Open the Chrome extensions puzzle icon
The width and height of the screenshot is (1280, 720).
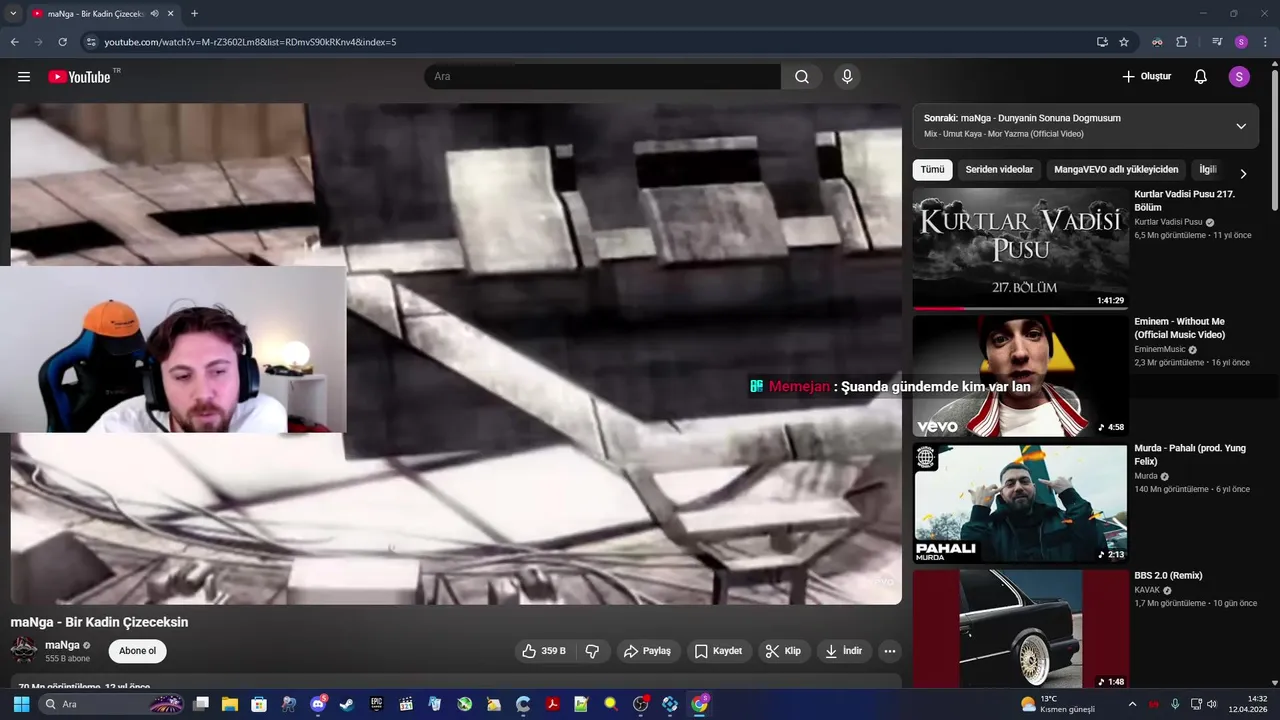tap(1181, 42)
